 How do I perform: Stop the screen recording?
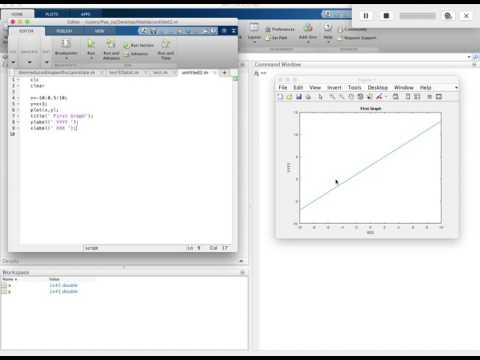coord(386,16)
